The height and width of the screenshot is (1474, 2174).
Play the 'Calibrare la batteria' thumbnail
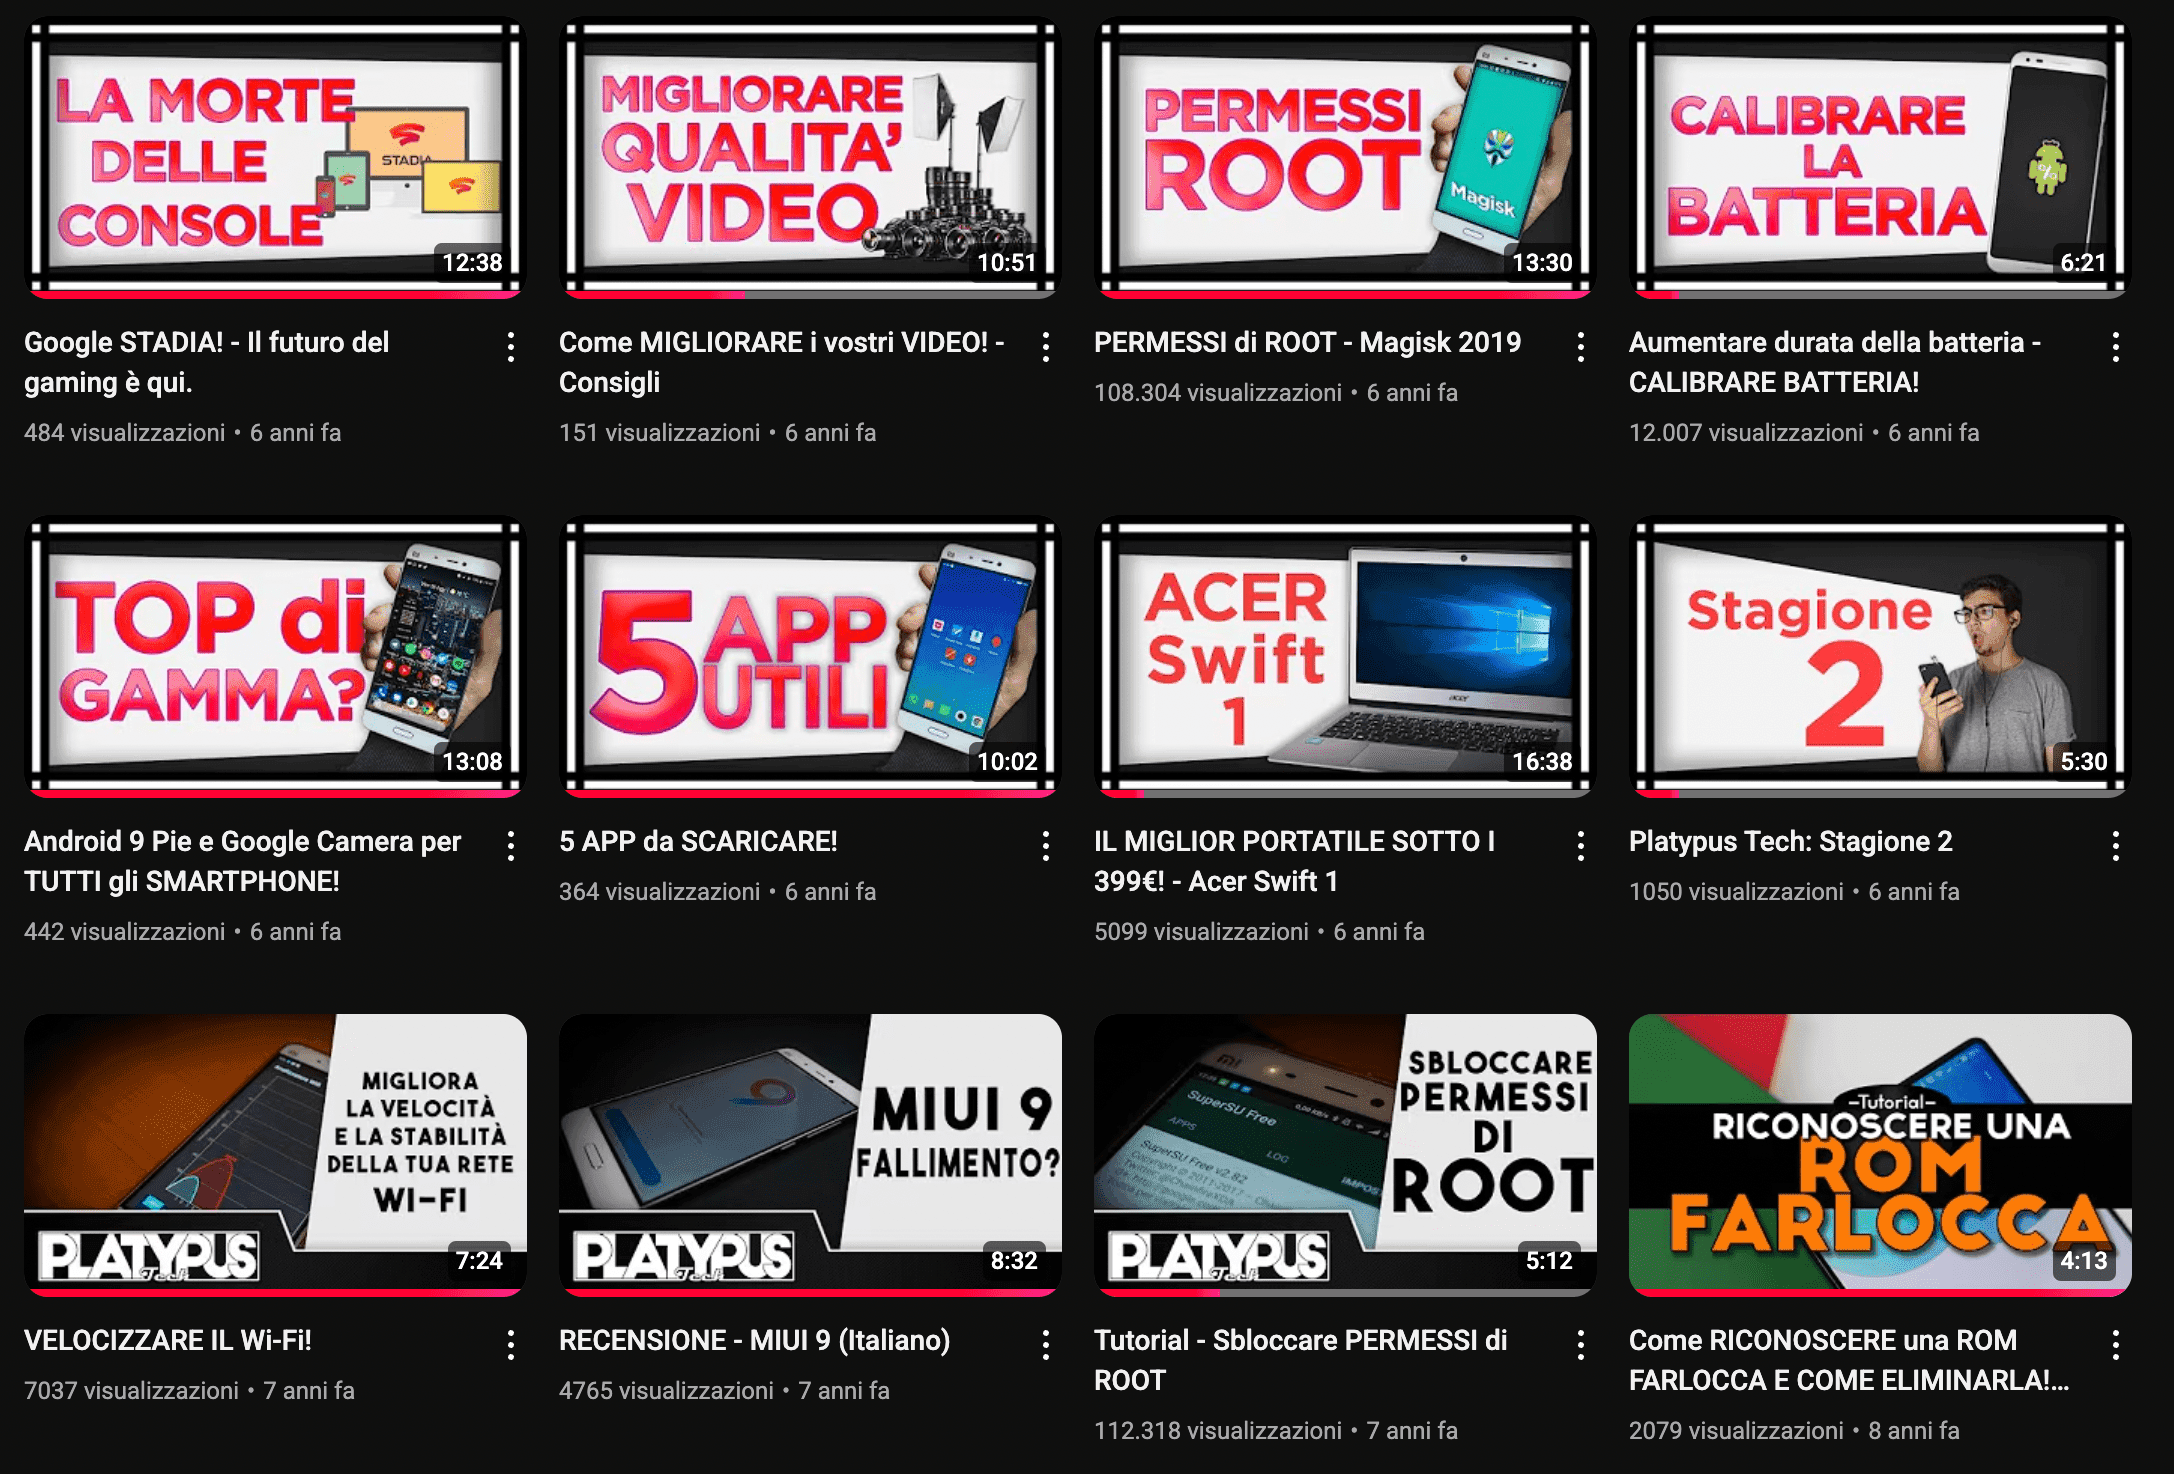click(x=1880, y=157)
